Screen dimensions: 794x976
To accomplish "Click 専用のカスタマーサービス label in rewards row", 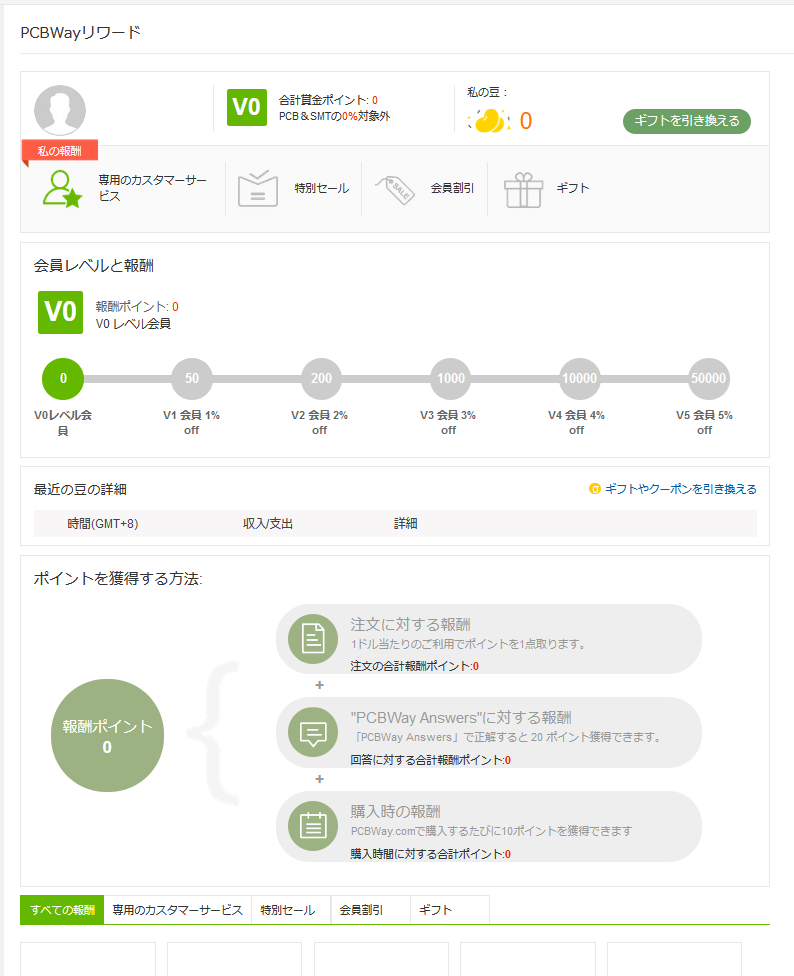I will [152, 188].
